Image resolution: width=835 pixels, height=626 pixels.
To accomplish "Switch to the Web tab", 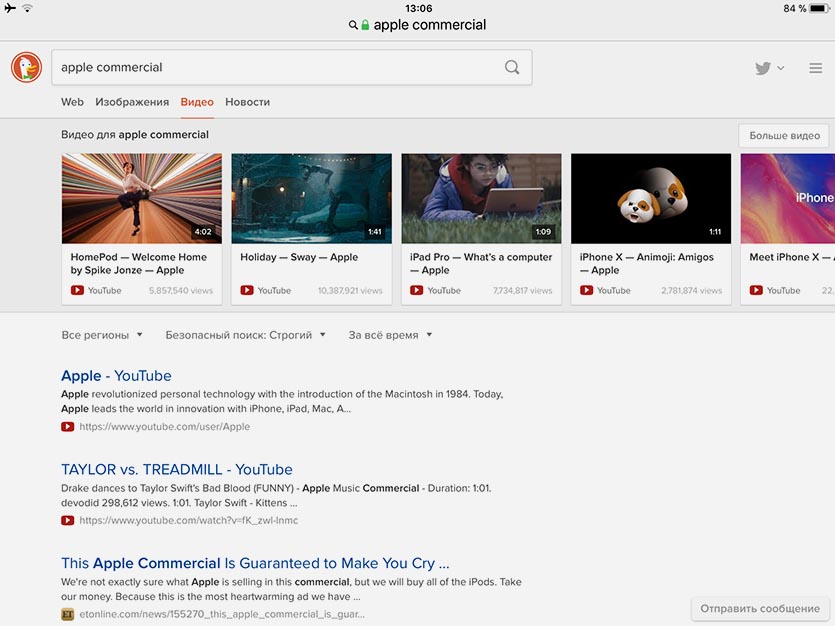I will 72,102.
